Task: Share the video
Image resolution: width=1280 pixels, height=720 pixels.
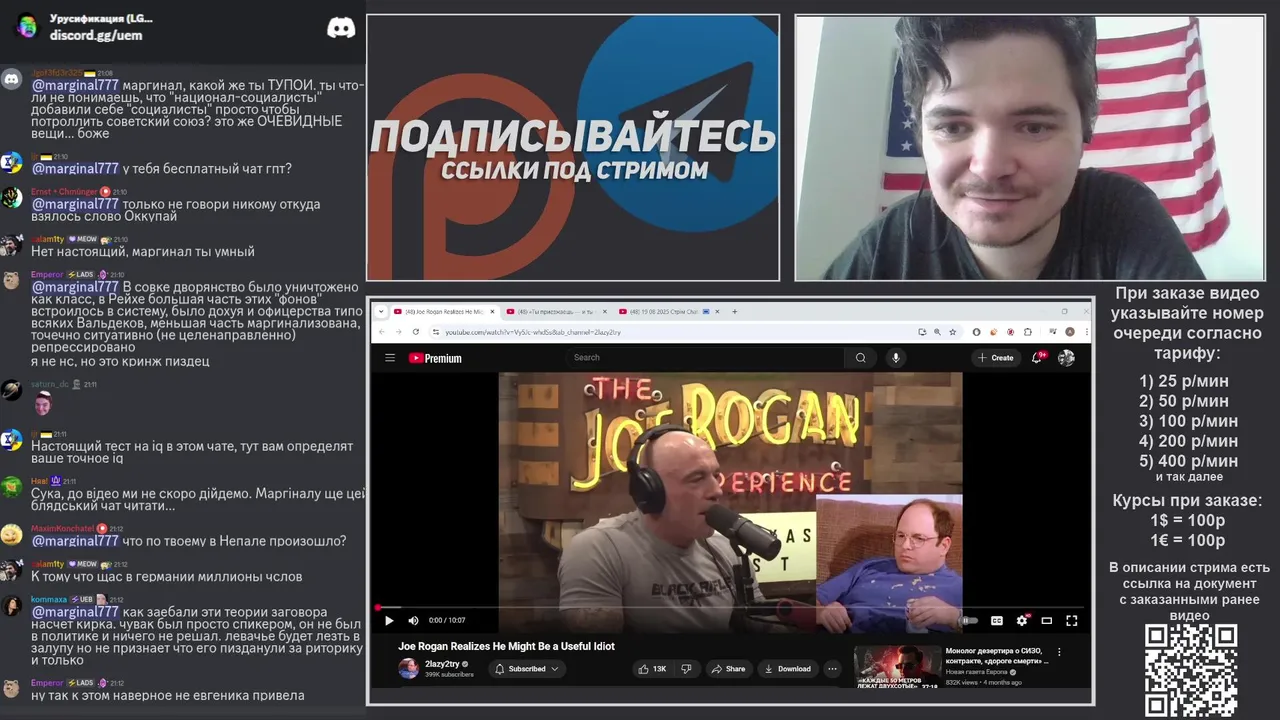Action: point(729,669)
